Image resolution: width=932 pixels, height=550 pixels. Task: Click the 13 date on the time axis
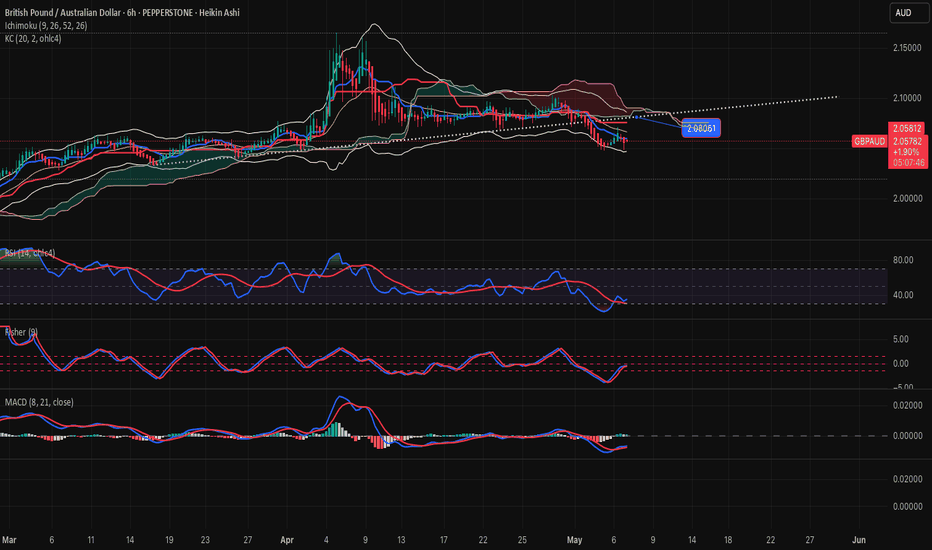click(401, 540)
